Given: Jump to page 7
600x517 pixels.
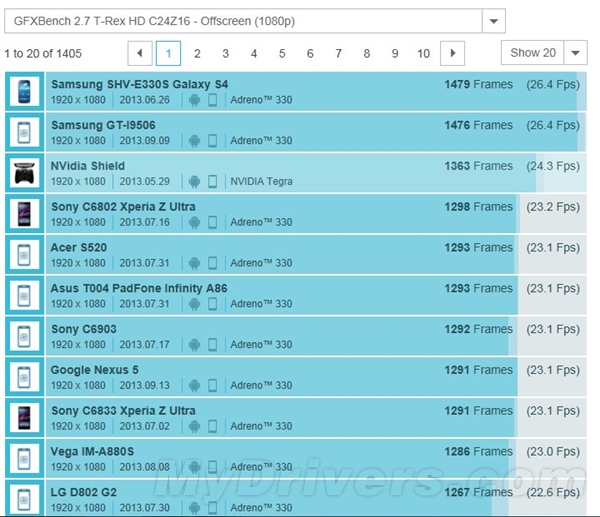Looking at the screenshot, I should 339,54.
